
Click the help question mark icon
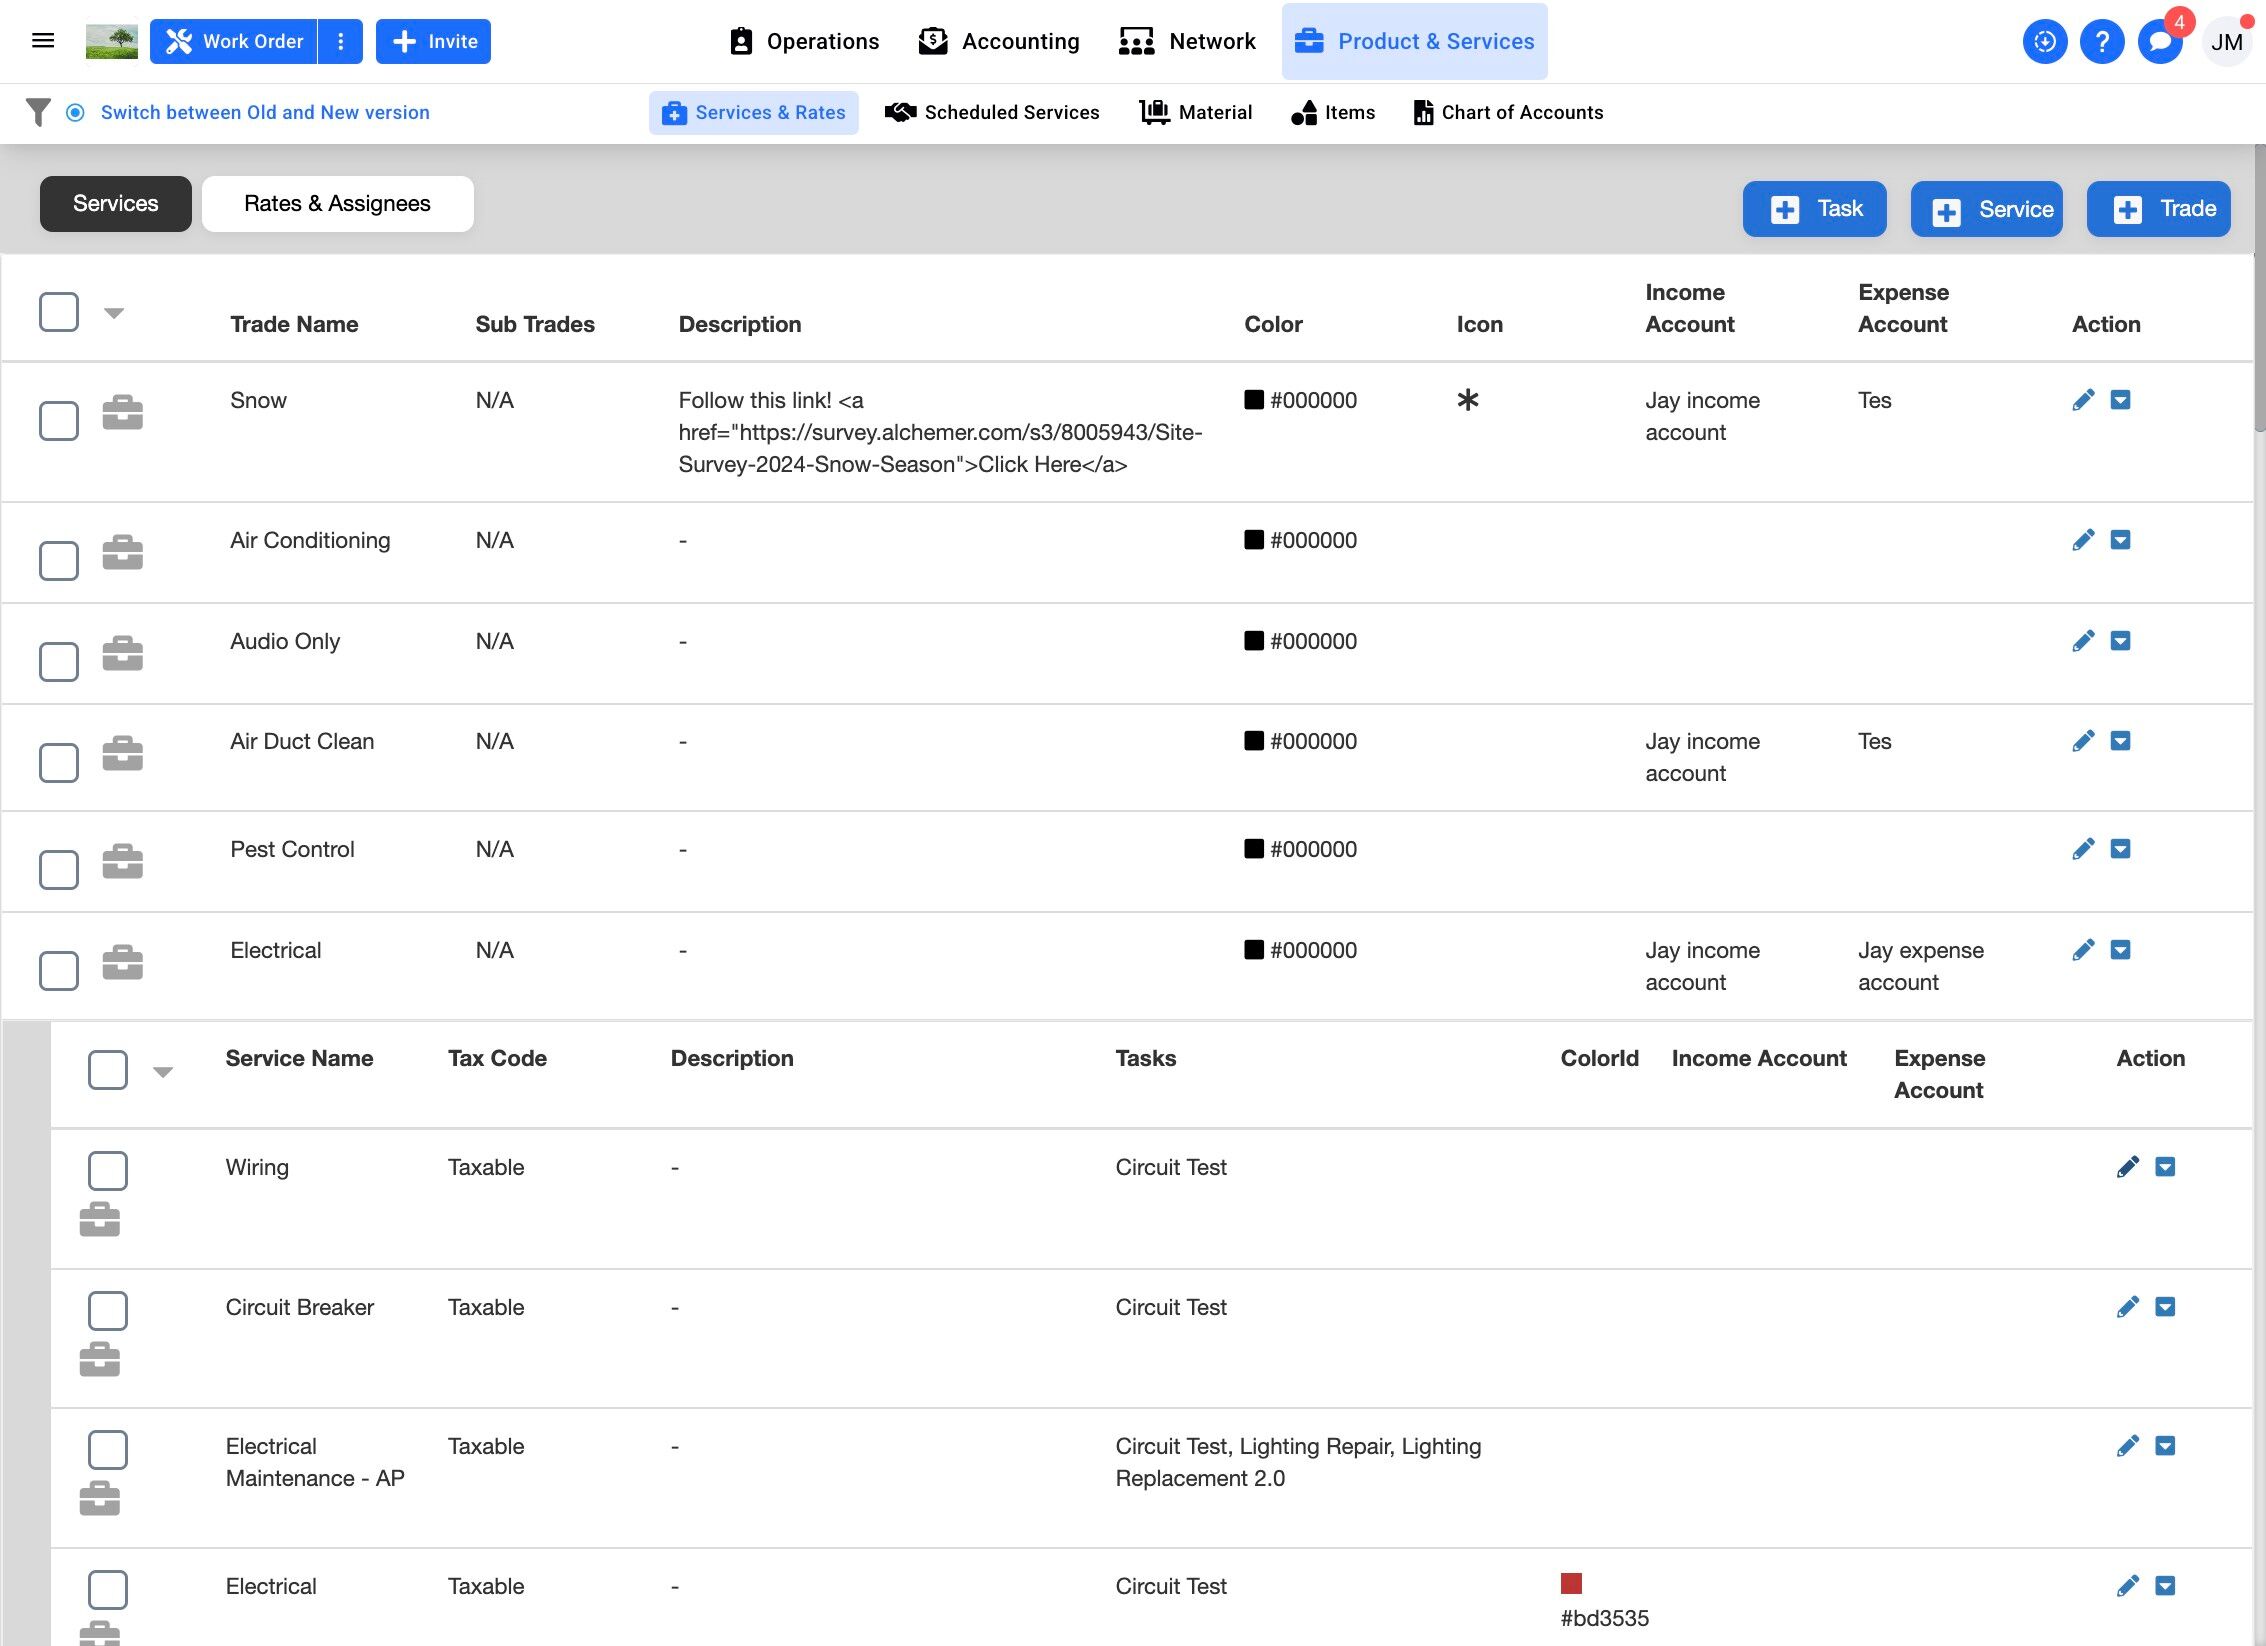[2101, 41]
